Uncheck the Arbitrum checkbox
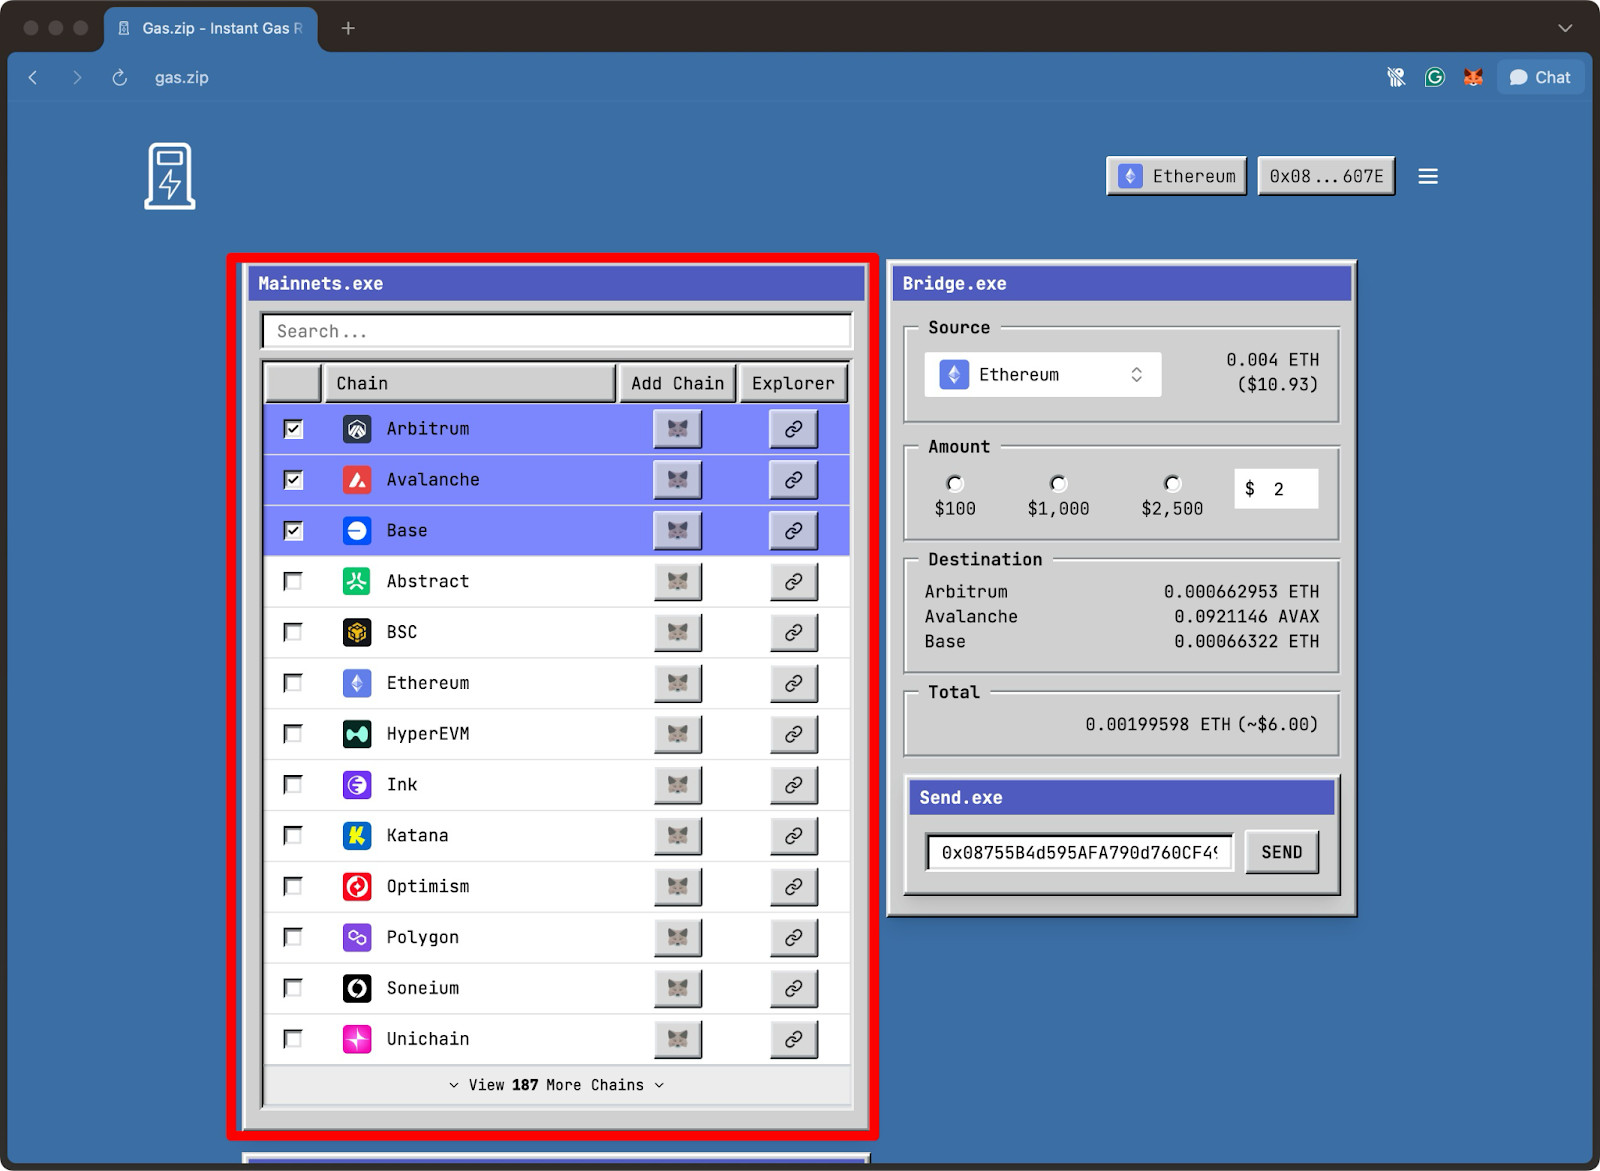Viewport: 1600px width, 1171px height. pyautogui.click(x=293, y=429)
